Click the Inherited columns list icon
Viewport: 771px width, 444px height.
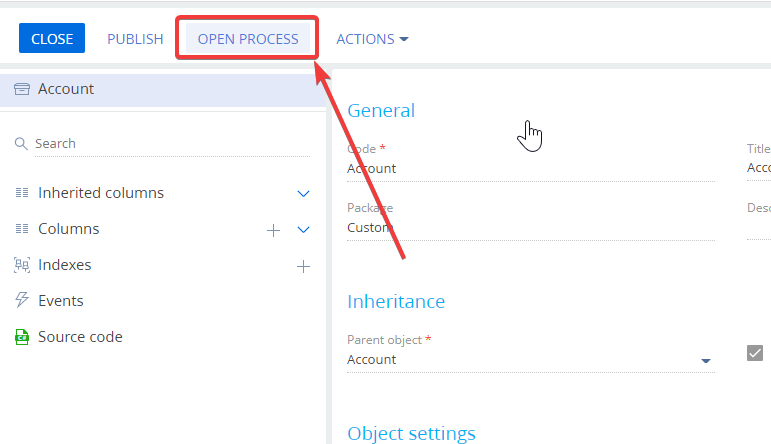(22, 193)
